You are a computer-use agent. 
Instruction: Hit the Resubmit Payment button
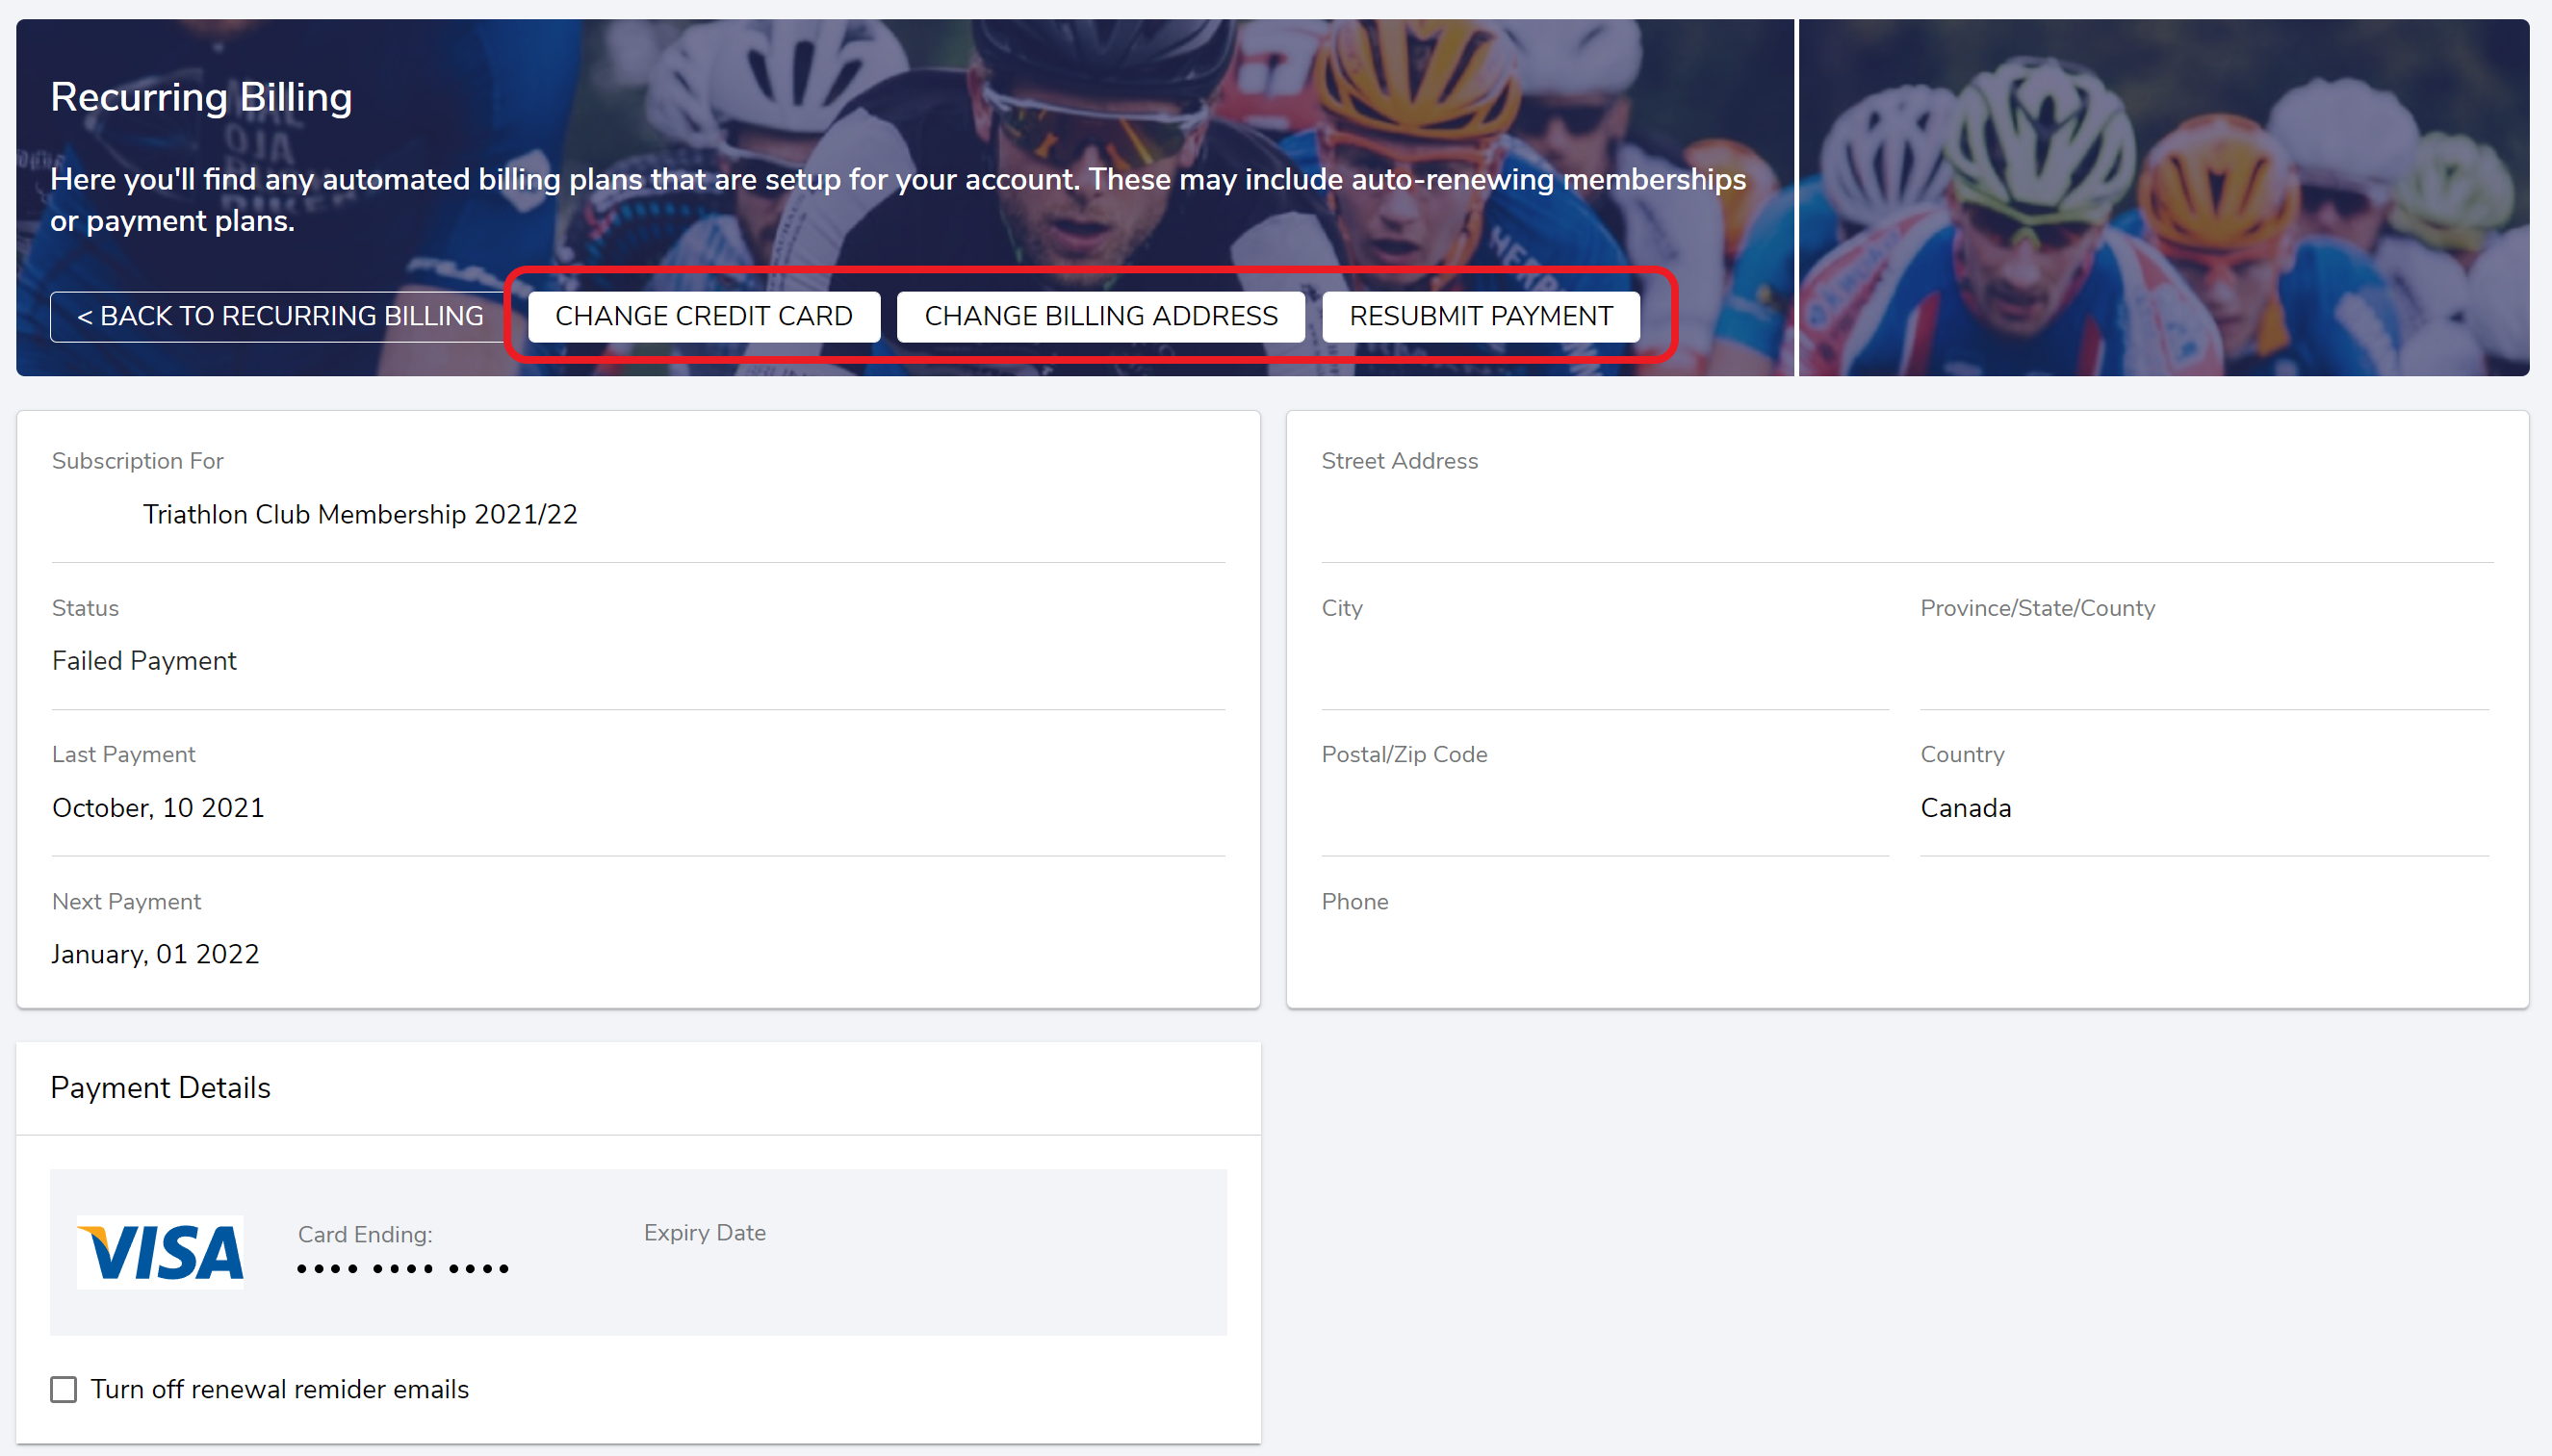[1480, 316]
